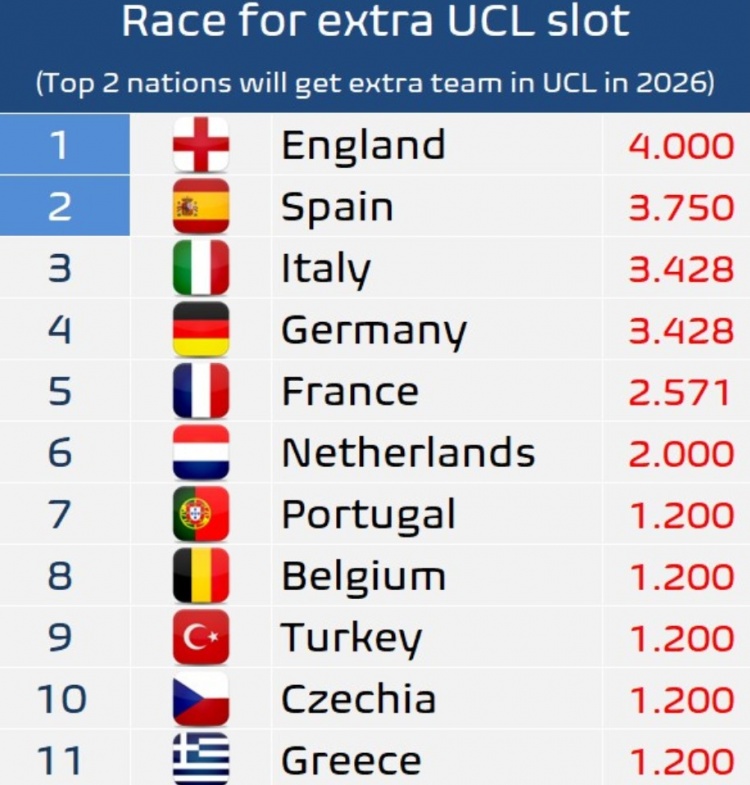
Task: Click the highlighted rank 2 cell
Action: pos(65,206)
